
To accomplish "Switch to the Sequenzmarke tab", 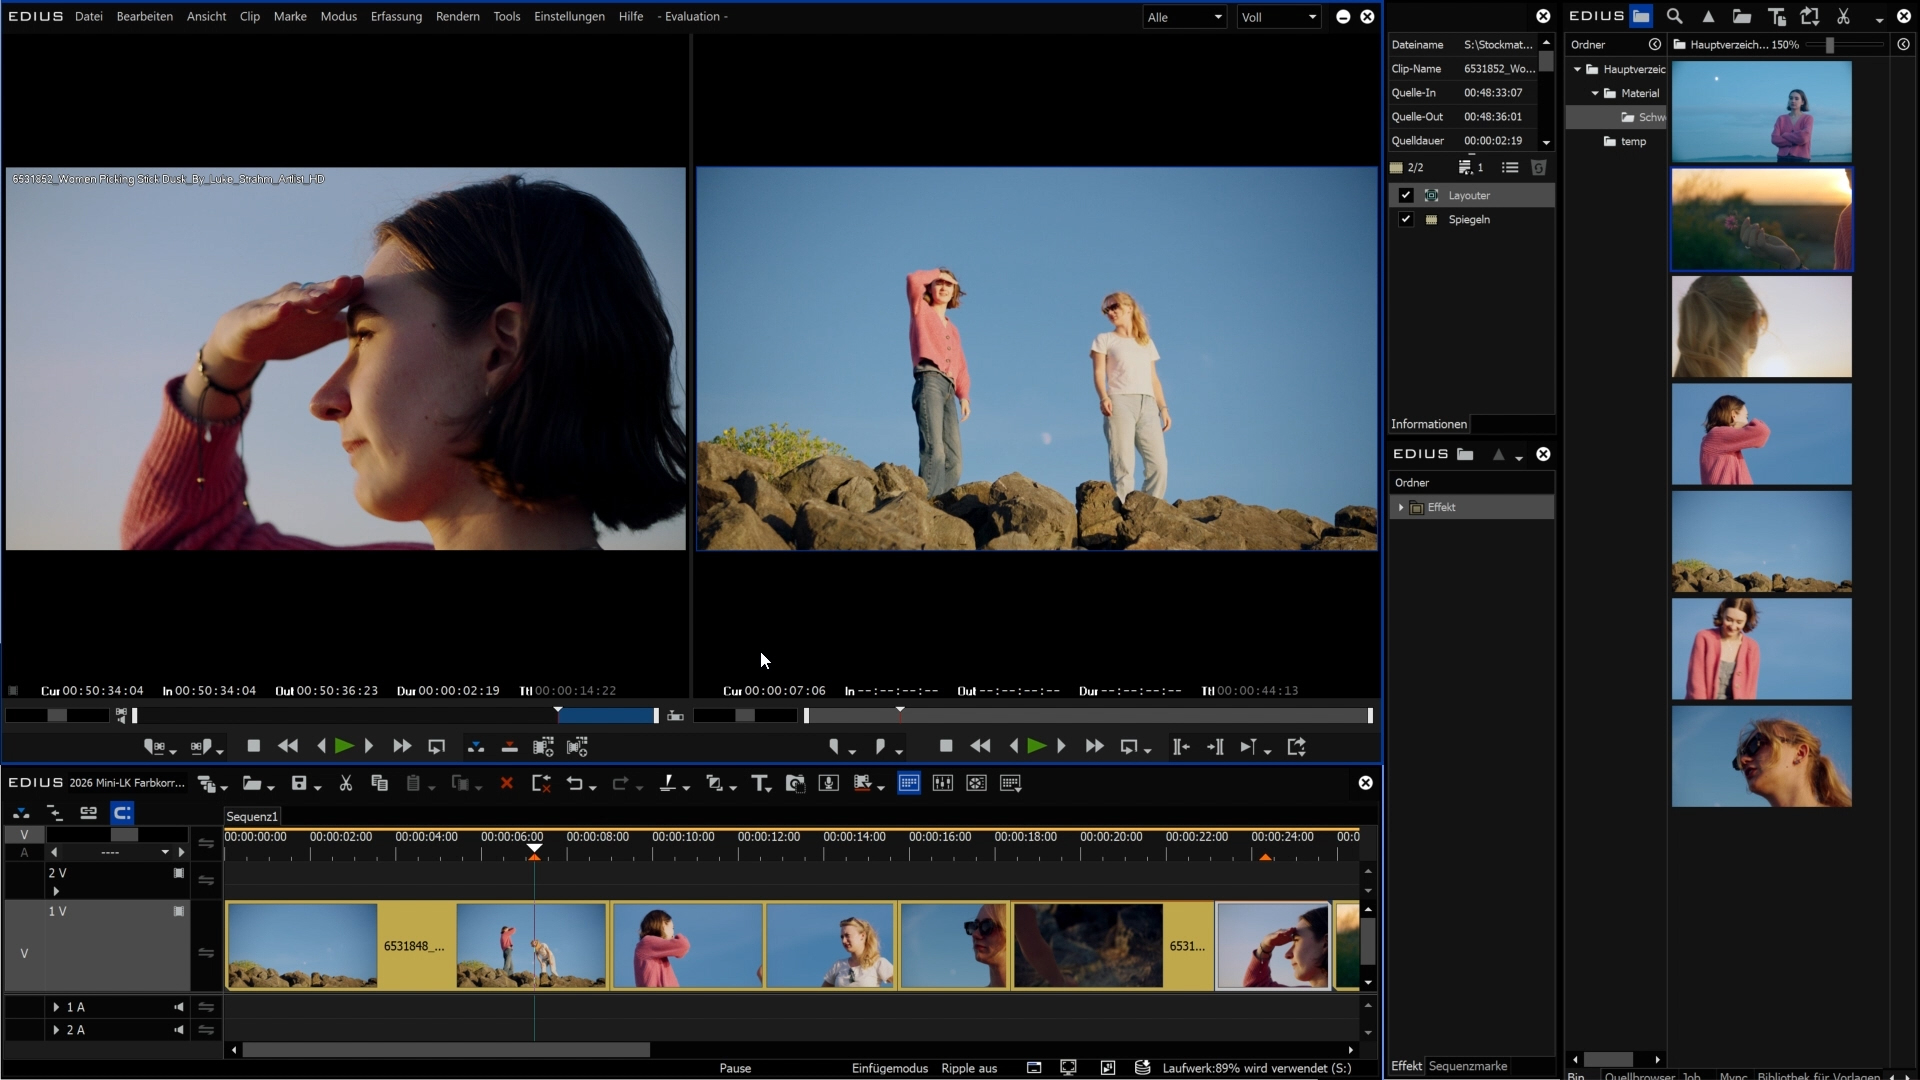I will click(1467, 1066).
